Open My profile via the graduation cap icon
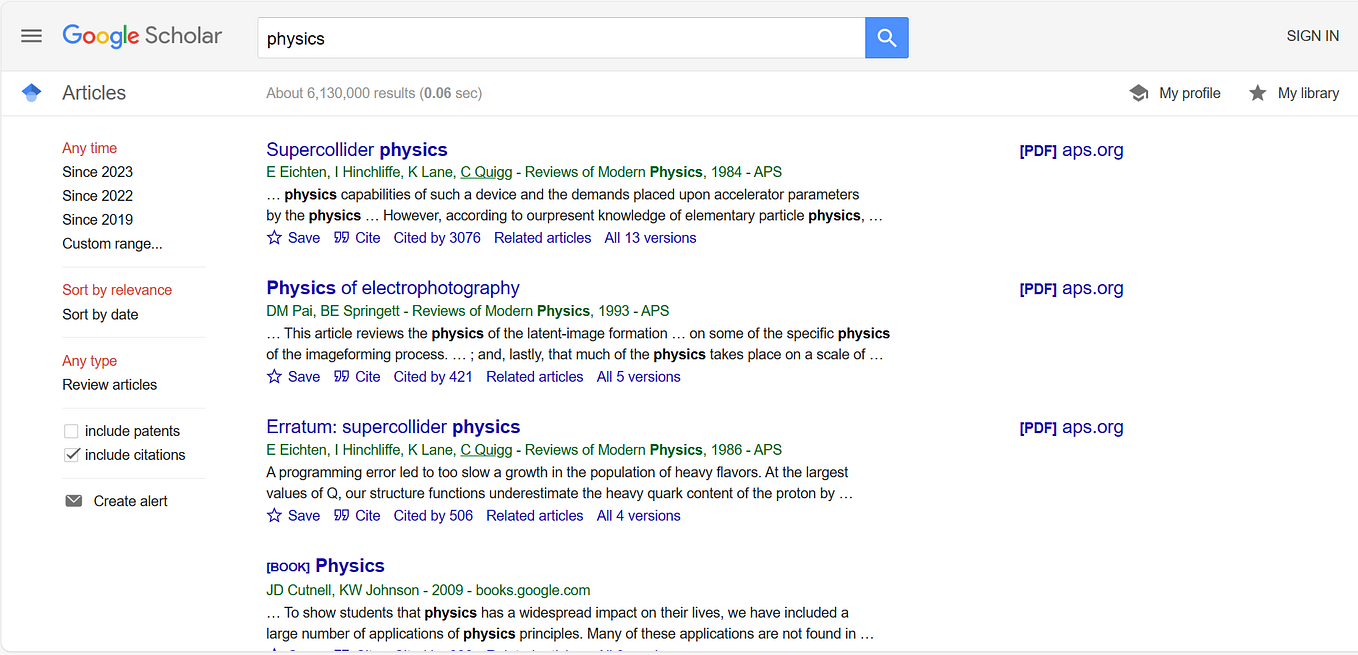The width and height of the screenshot is (1358, 655). (1139, 92)
